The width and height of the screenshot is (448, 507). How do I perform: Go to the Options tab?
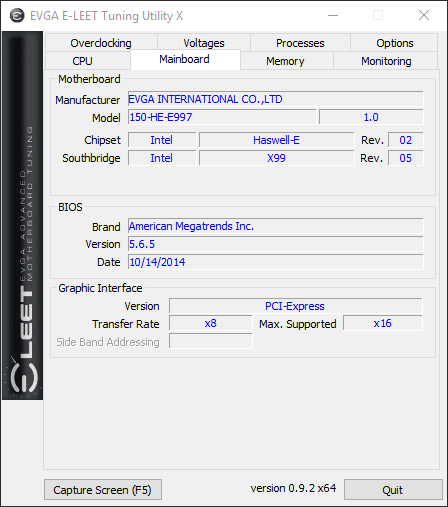point(394,43)
